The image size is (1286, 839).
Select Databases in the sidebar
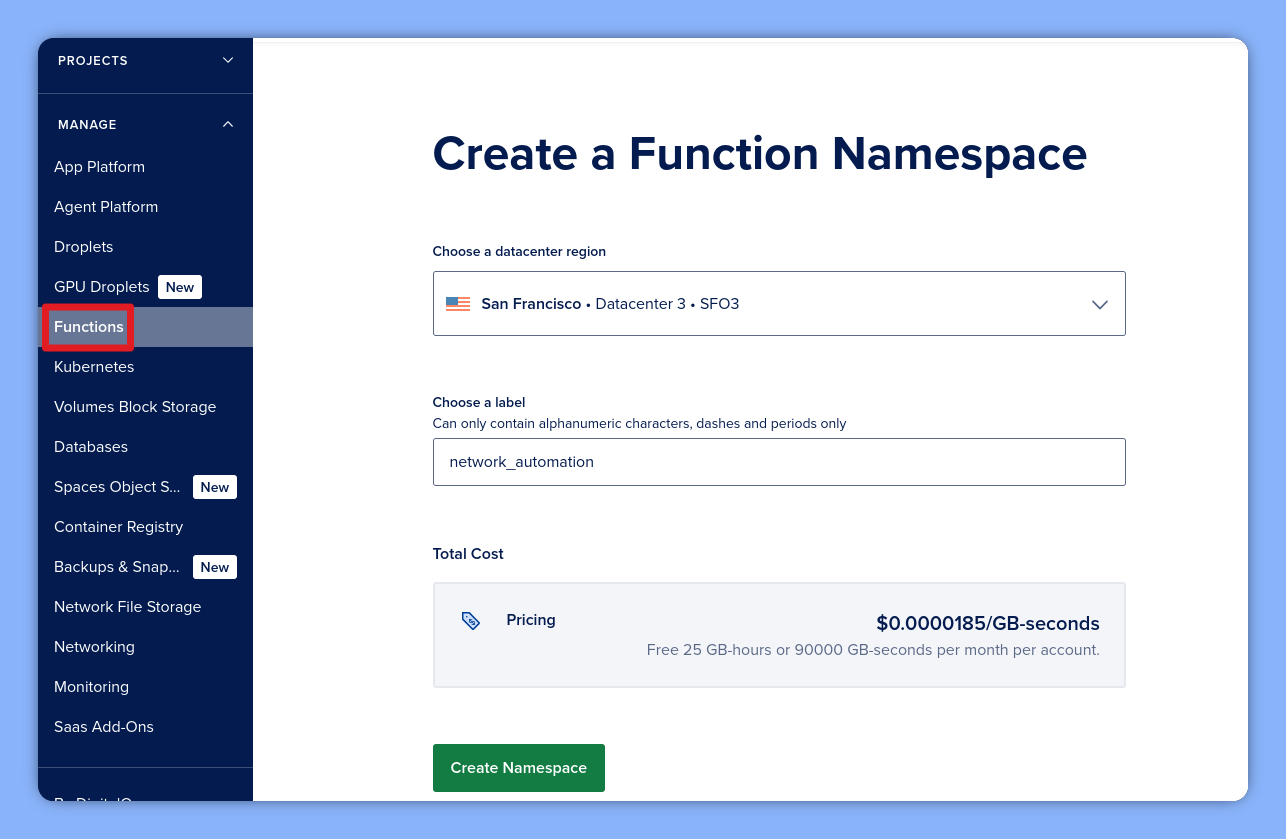90,446
